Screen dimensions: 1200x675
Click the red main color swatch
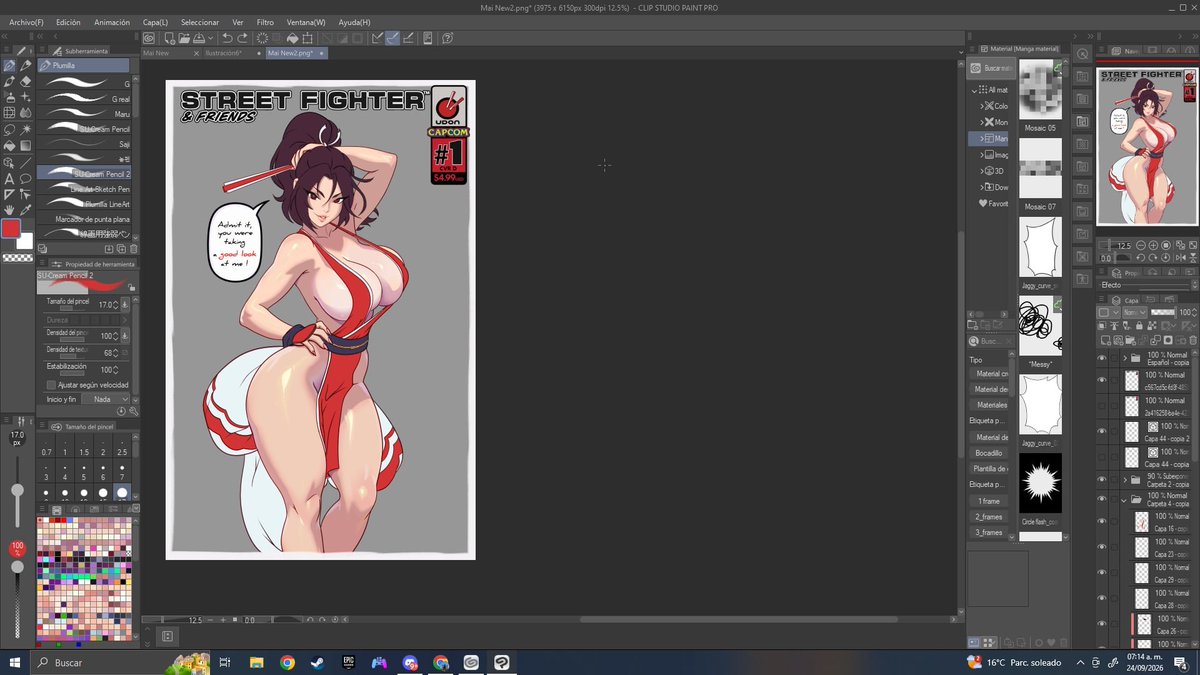point(11,229)
